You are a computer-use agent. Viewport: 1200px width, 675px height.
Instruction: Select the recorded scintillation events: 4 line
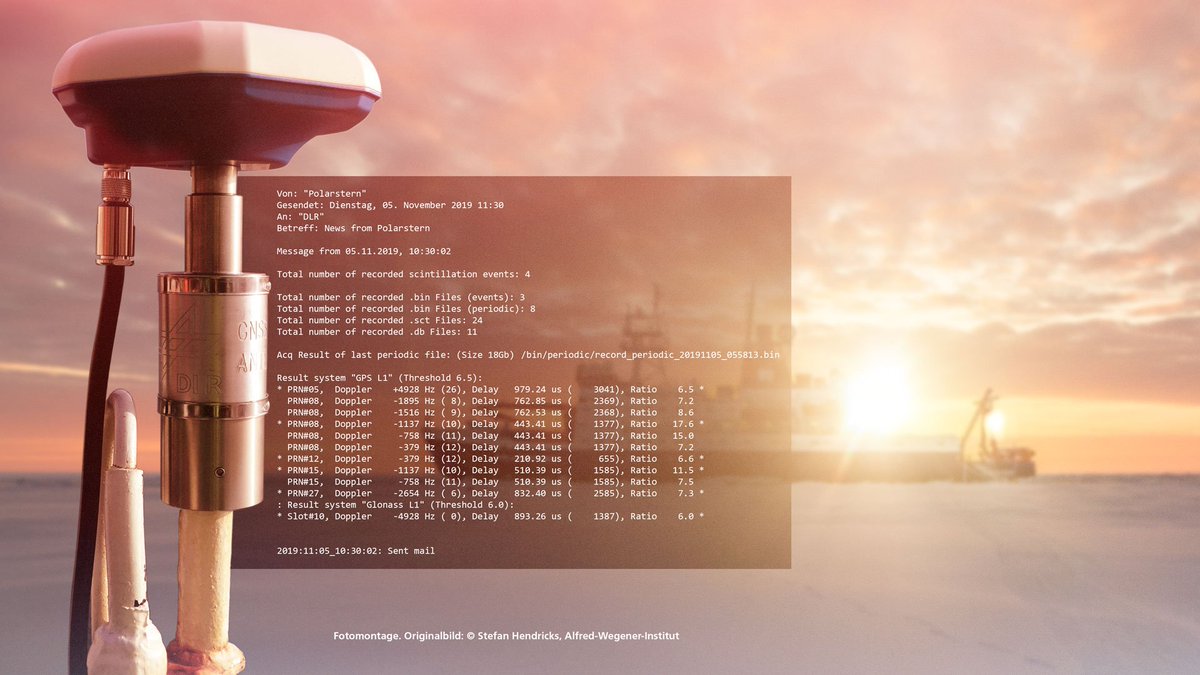click(x=404, y=274)
